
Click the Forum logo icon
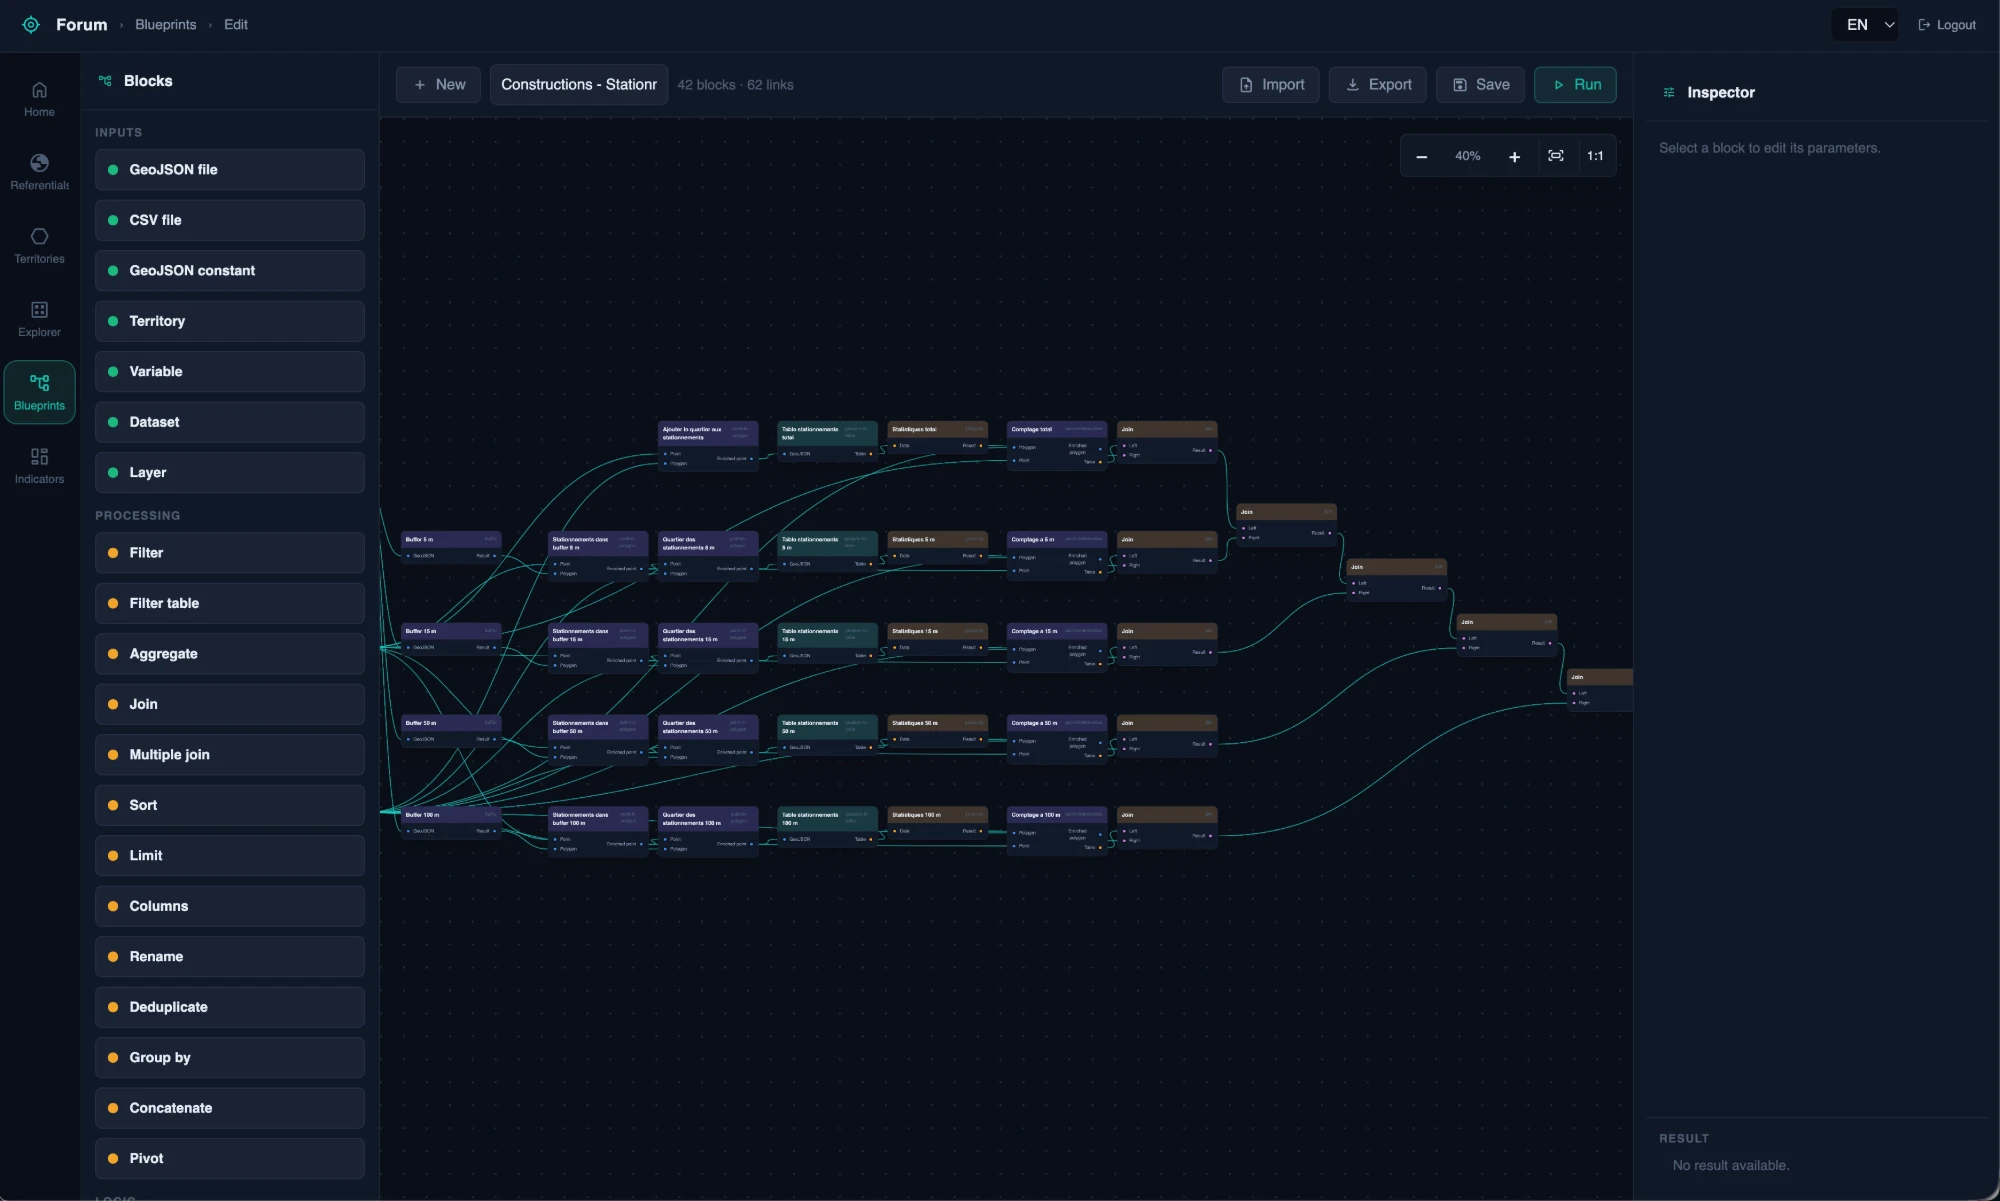coord(31,25)
